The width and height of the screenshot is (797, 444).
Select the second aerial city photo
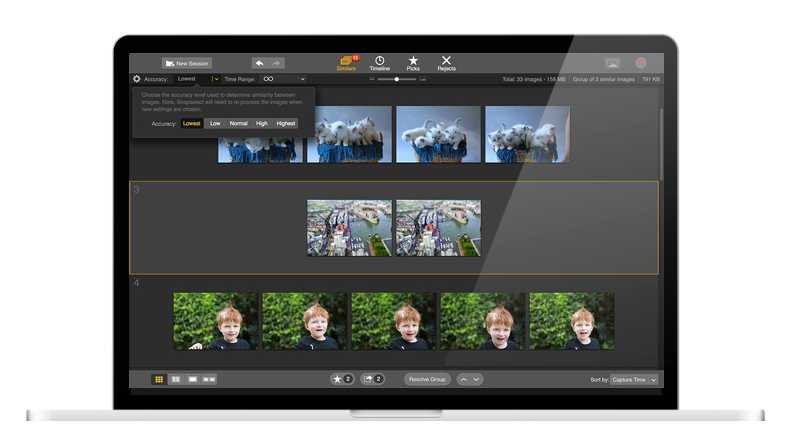(x=438, y=228)
